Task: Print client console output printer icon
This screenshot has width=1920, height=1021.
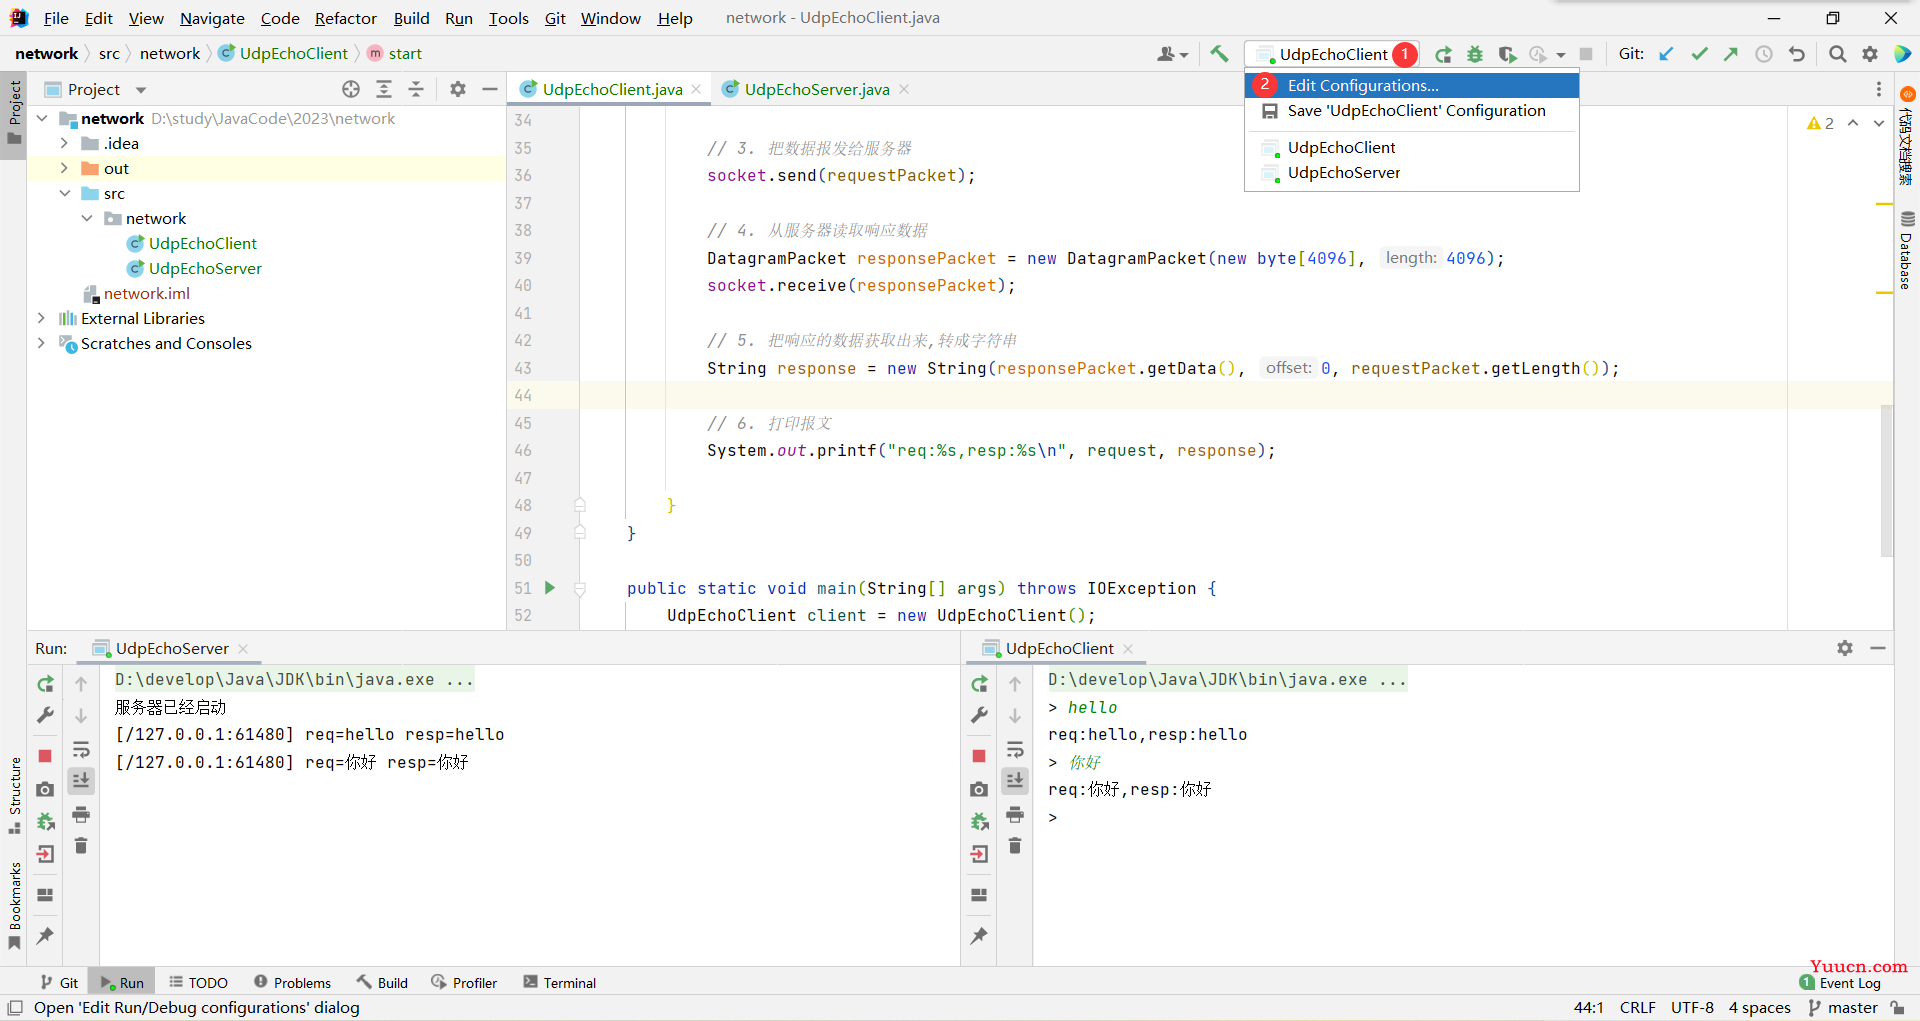Action: (x=1015, y=814)
